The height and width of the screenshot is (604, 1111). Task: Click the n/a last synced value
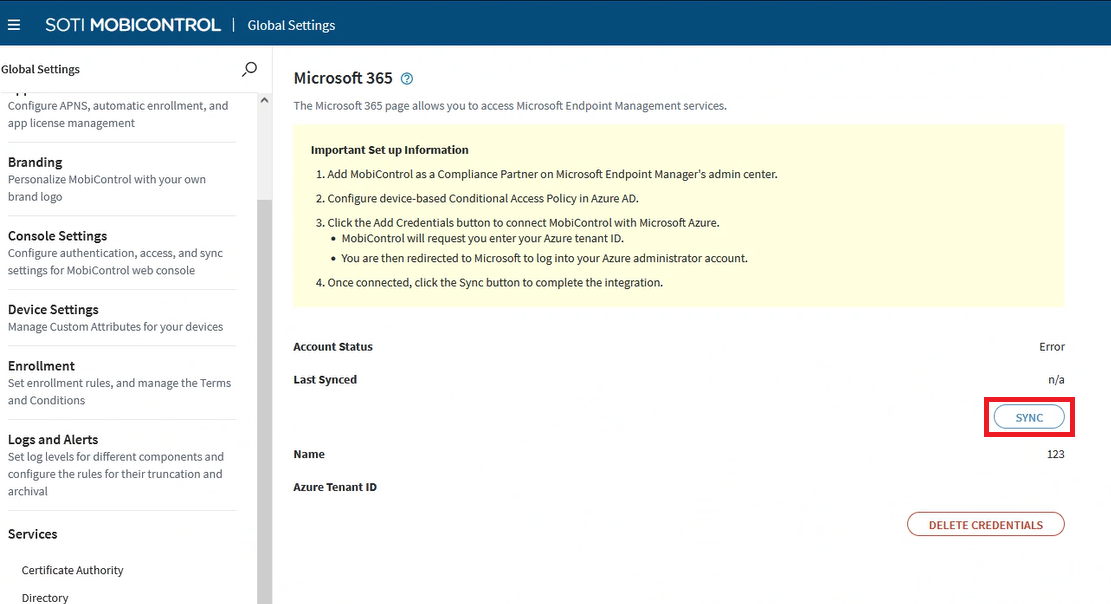pyautogui.click(x=1056, y=379)
